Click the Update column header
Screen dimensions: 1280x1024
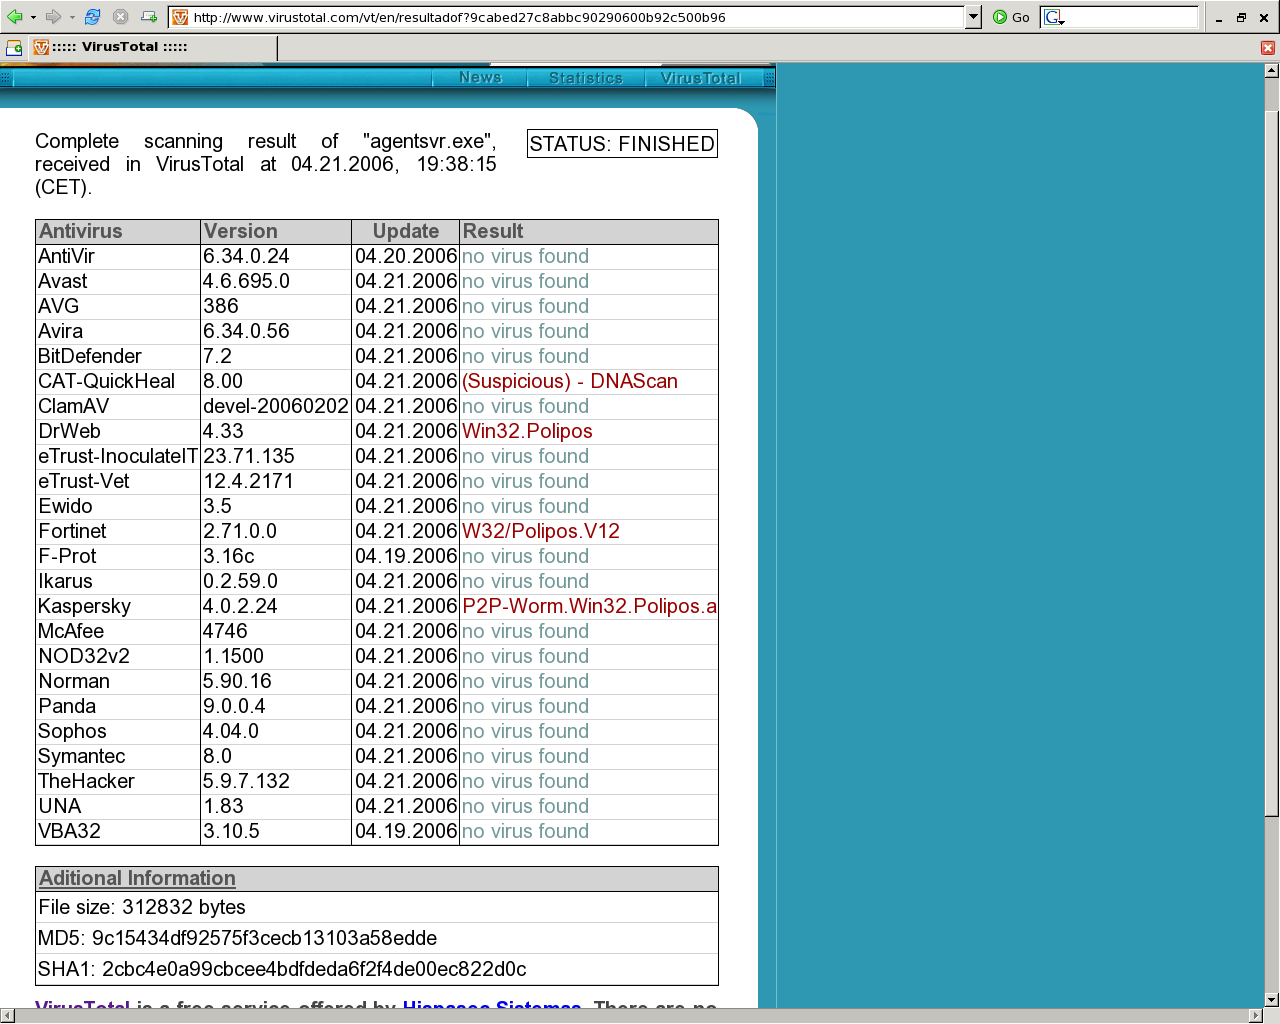point(406,231)
